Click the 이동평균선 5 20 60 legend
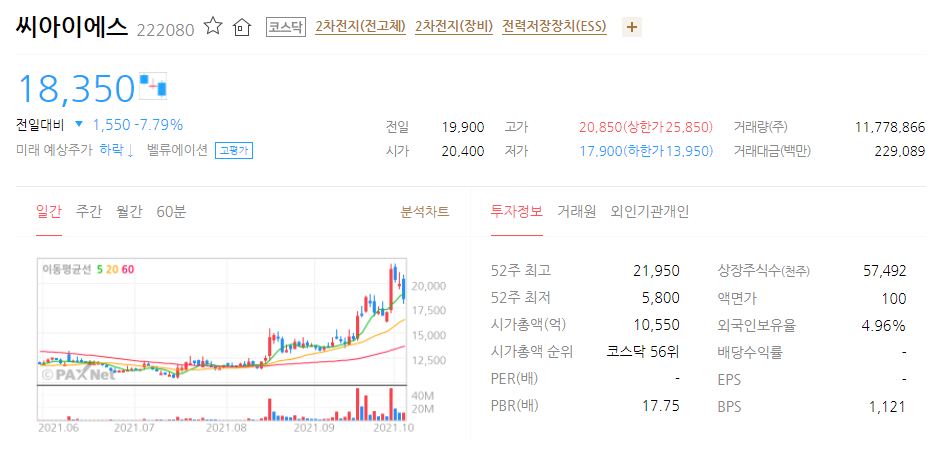The image size is (940, 455). [x=88, y=270]
